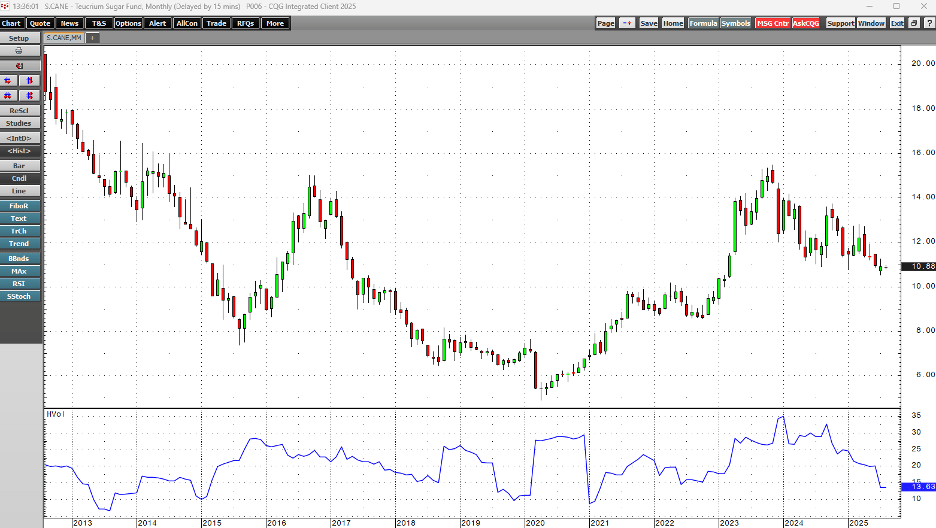Select the S.CANE,MM chart tab
The width and height of the screenshot is (936, 528).
click(x=63, y=38)
